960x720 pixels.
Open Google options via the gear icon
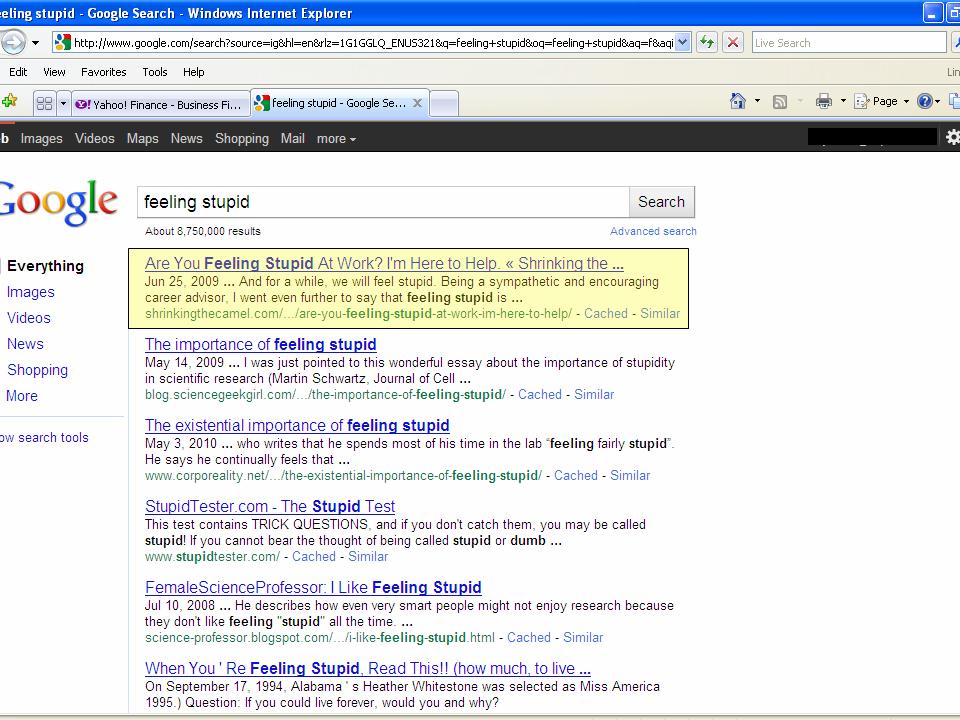point(953,137)
